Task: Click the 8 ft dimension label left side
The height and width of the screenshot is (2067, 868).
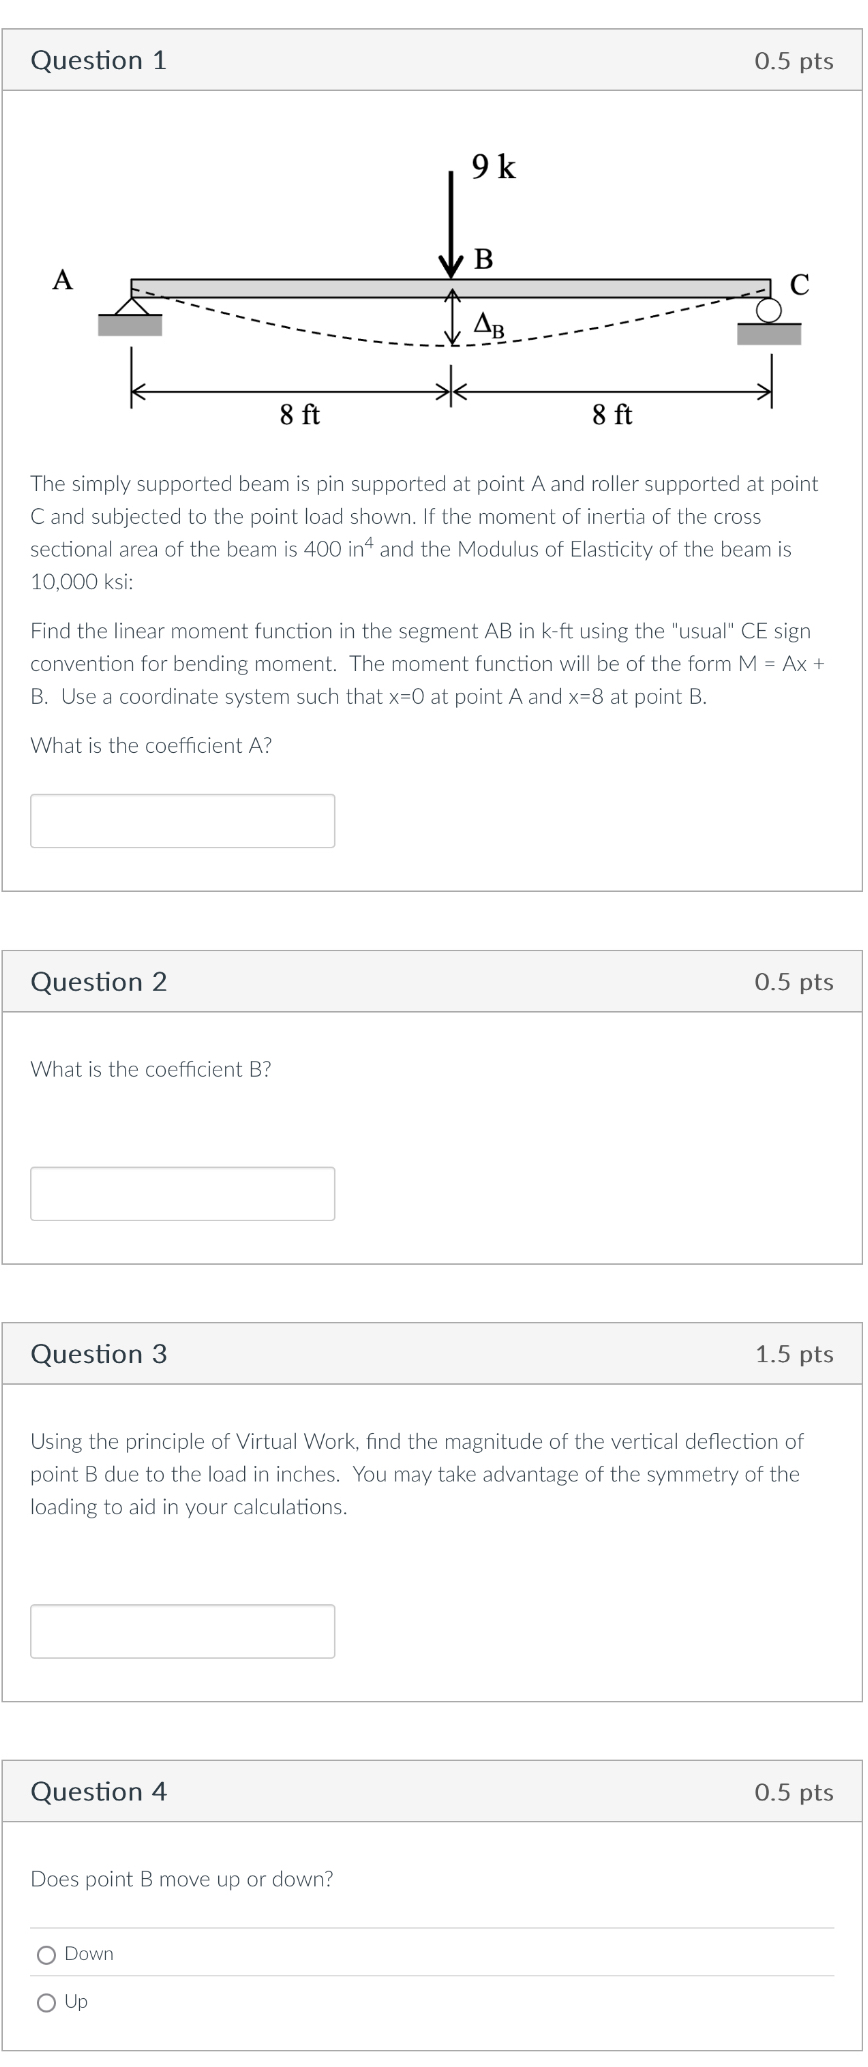Action: pos(300,414)
